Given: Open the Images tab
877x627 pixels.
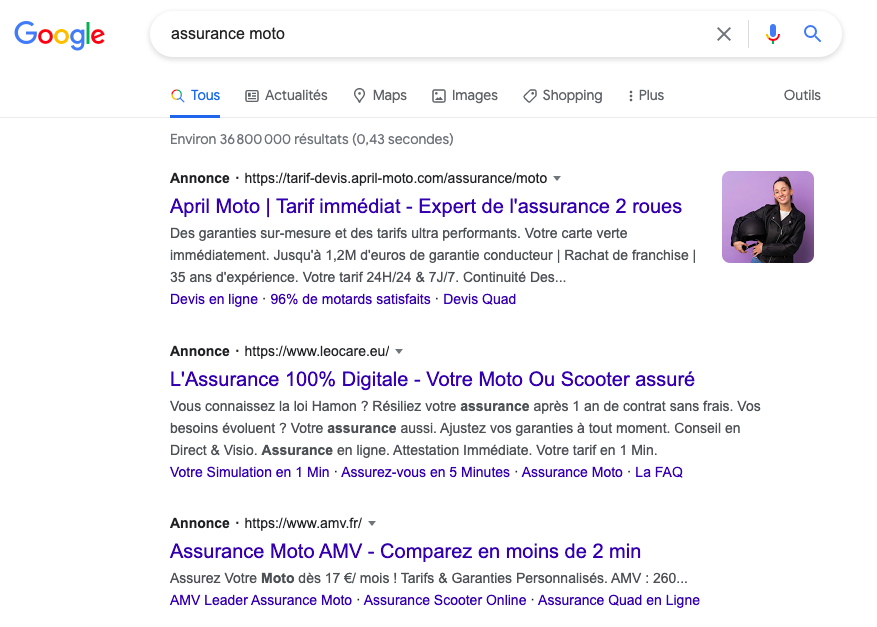Looking at the screenshot, I should pyautogui.click(x=465, y=95).
